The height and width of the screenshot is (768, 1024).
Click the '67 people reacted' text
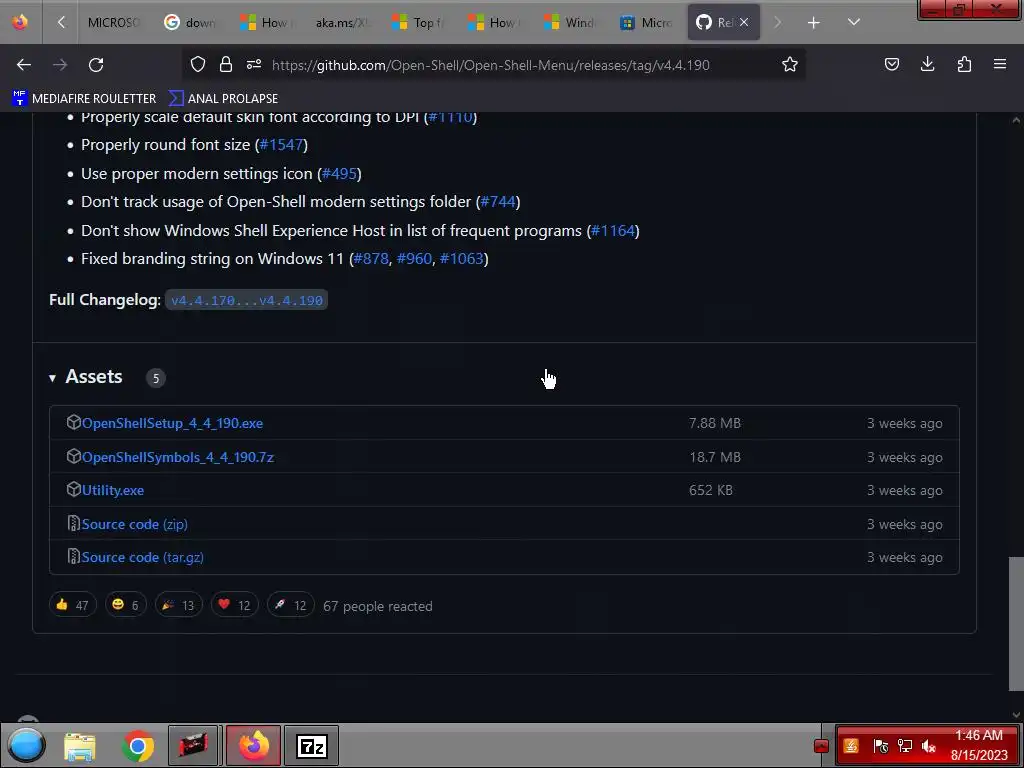click(377, 607)
